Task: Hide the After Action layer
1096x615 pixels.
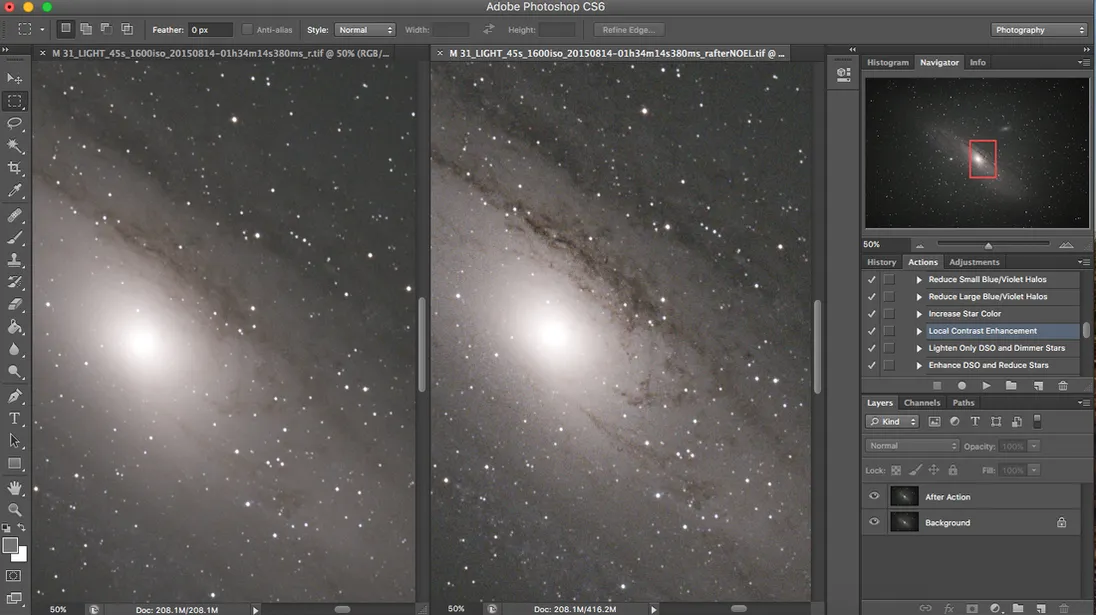Action: 874,496
